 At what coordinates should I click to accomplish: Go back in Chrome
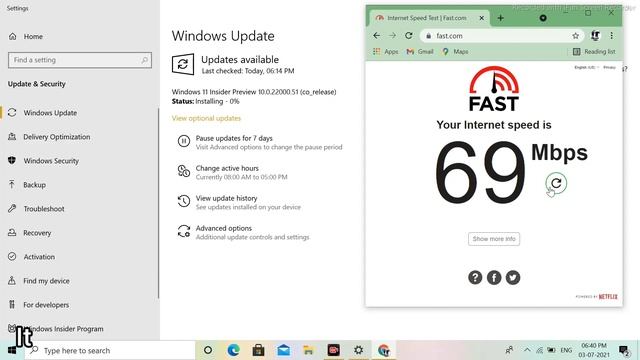point(376,36)
